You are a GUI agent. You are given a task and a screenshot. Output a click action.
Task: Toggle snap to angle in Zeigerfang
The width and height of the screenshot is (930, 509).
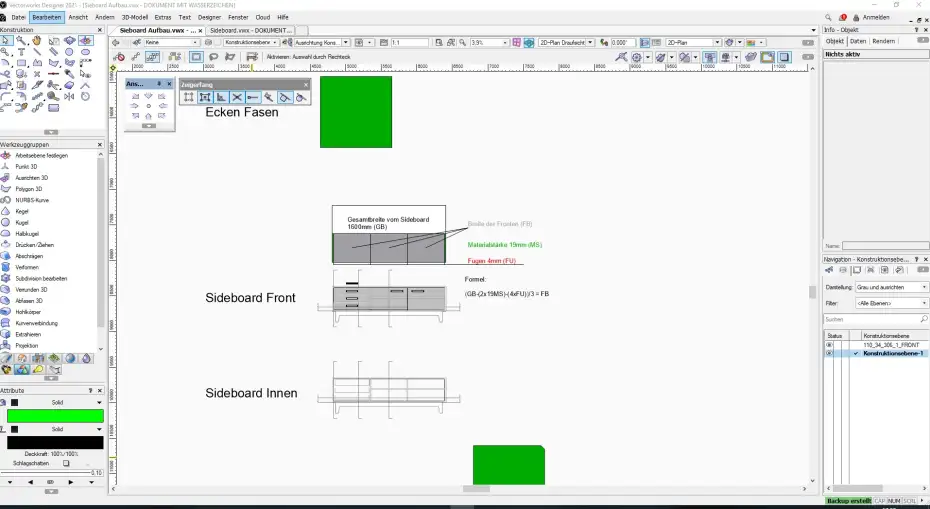click(221, 97)
